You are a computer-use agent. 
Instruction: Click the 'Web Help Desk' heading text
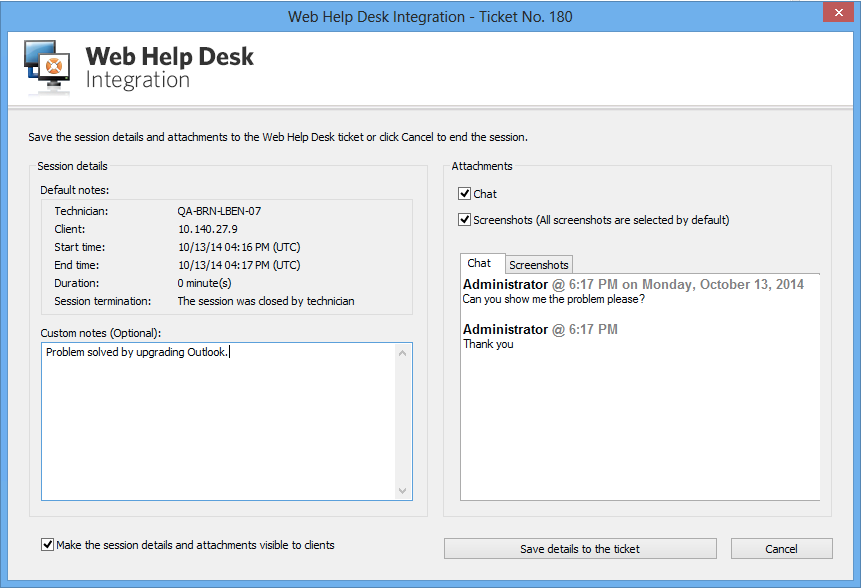[170, 56]
